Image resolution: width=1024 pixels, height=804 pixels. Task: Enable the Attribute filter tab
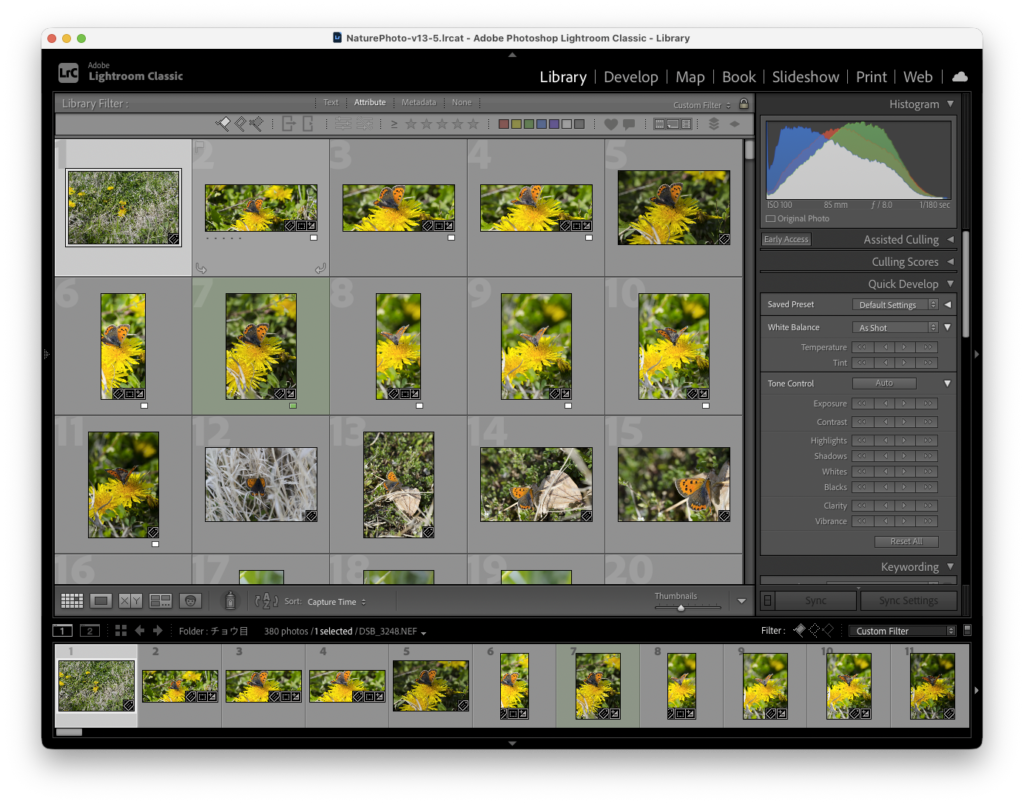[370, 101]
